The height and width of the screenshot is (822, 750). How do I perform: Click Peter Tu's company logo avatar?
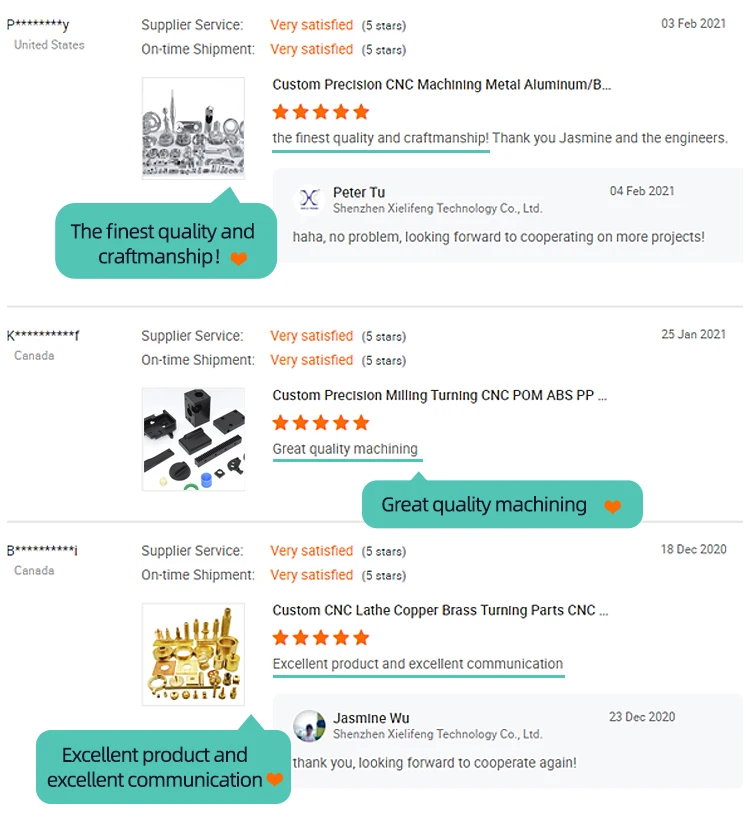click(310, 200)
